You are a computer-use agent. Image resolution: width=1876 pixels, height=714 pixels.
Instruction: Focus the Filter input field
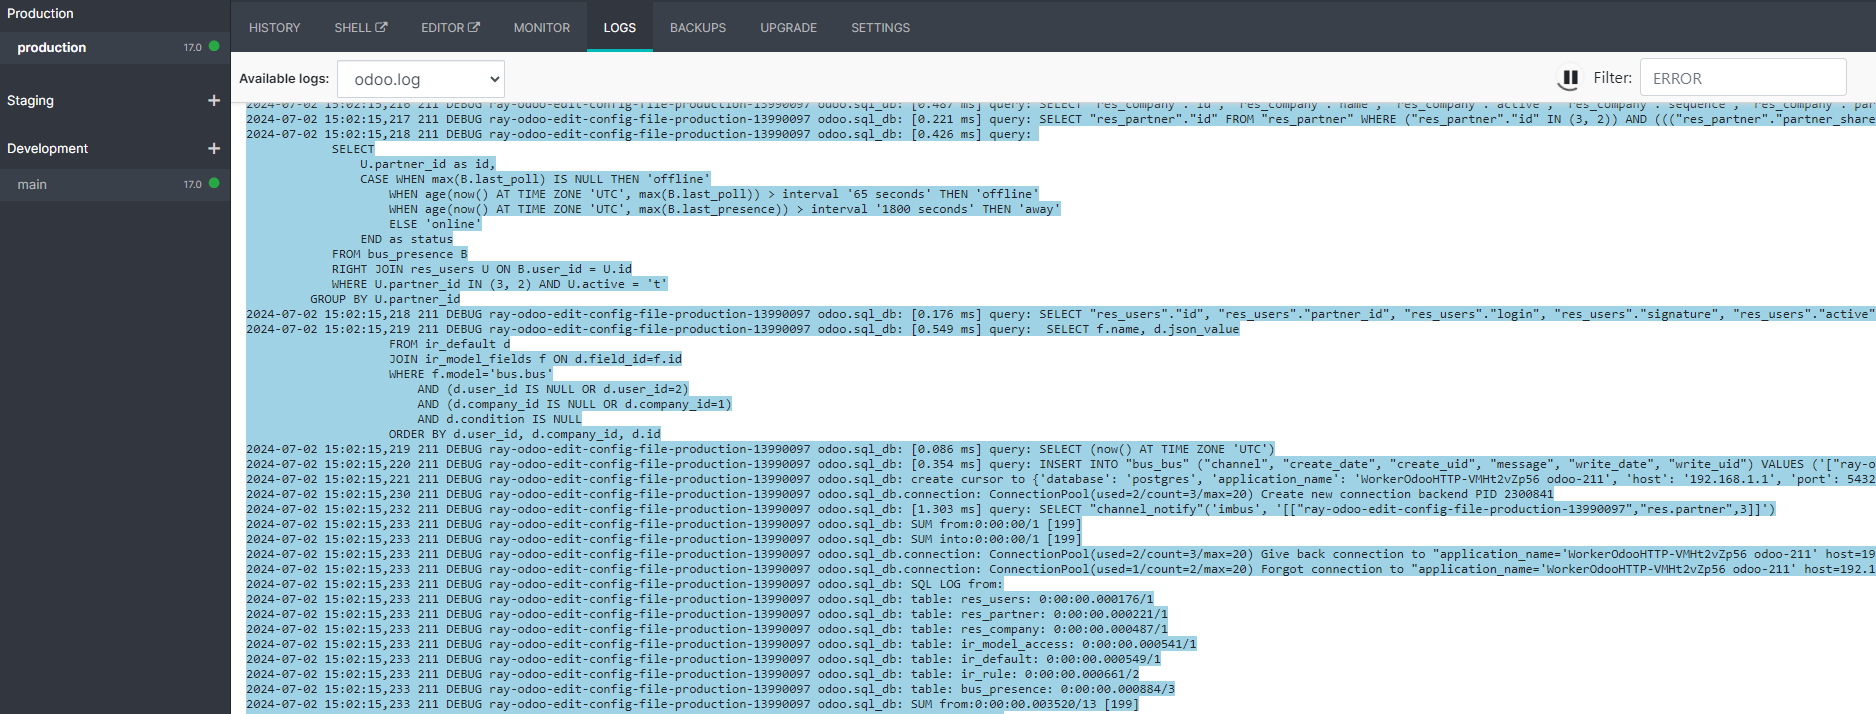tap(1743, 78)
